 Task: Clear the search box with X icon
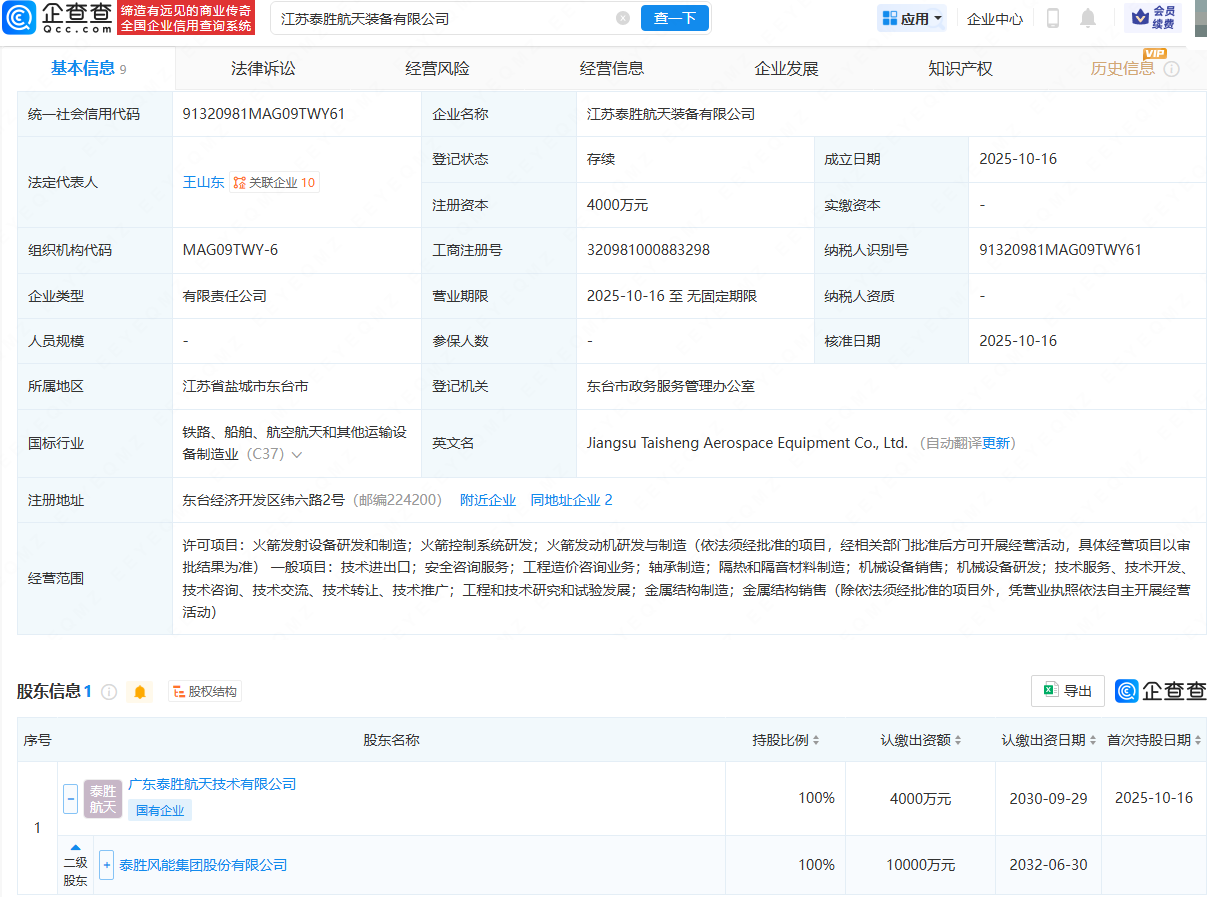click(623, 18)
